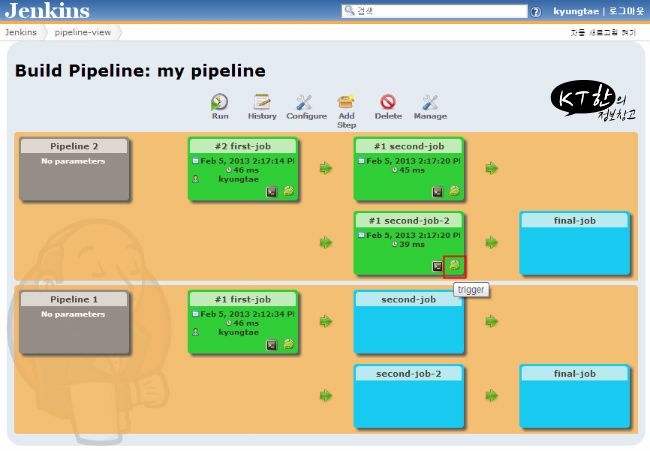Click retrigger icon on #2 first-job
Screen dimensions: 650x451
pyautogui.click(x=289, y=191)
